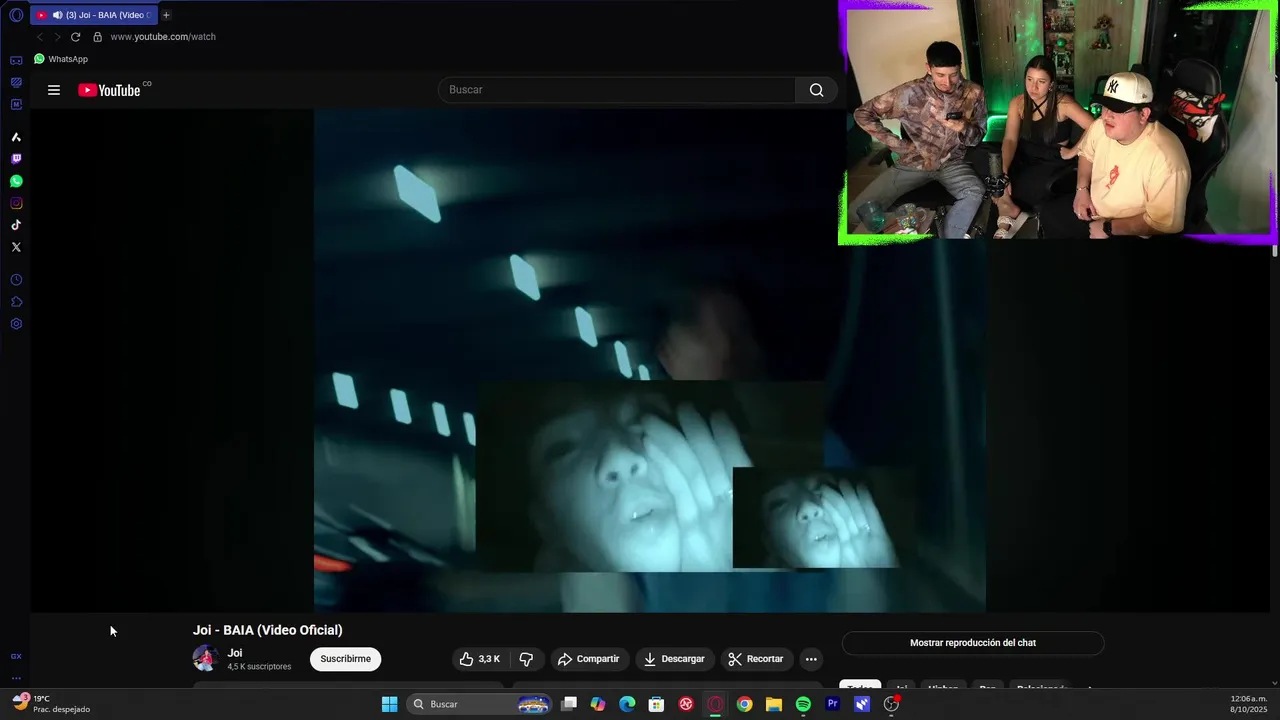Focus the www.youtube.com/watch address bar
Screen dimensions: 1280x720
coord(163,37)
